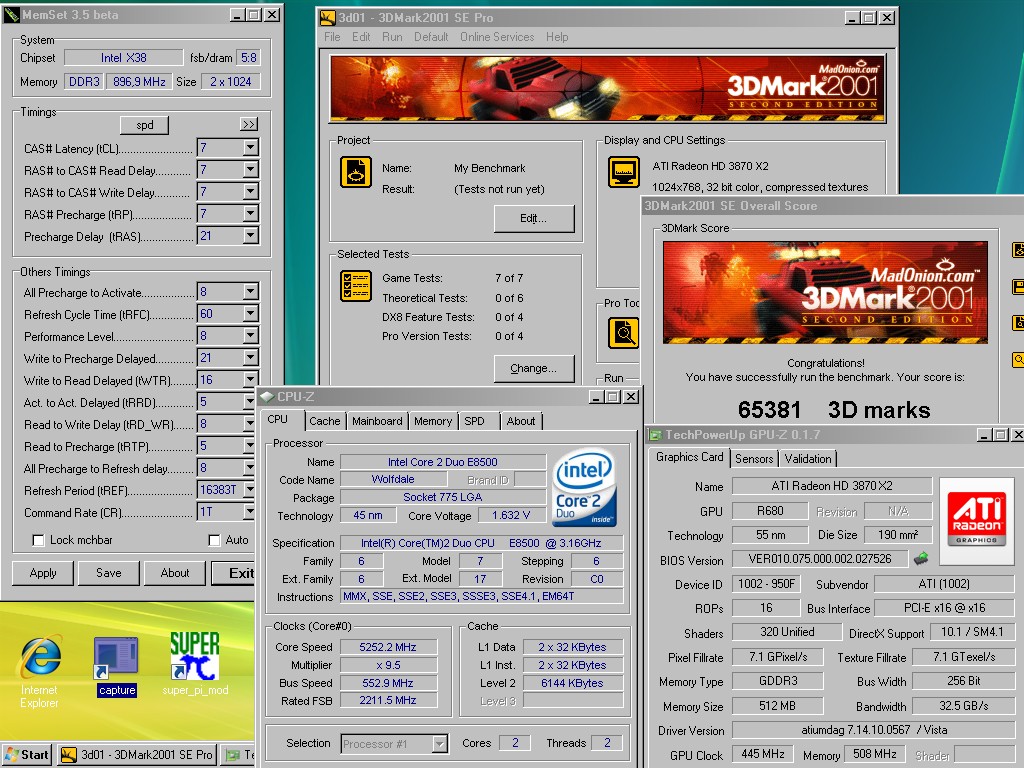Image resolution: width=1024 pixels, height=768 pixels.
Task: Open Performance Level dropdown
Action: click(x=251, y=336)
